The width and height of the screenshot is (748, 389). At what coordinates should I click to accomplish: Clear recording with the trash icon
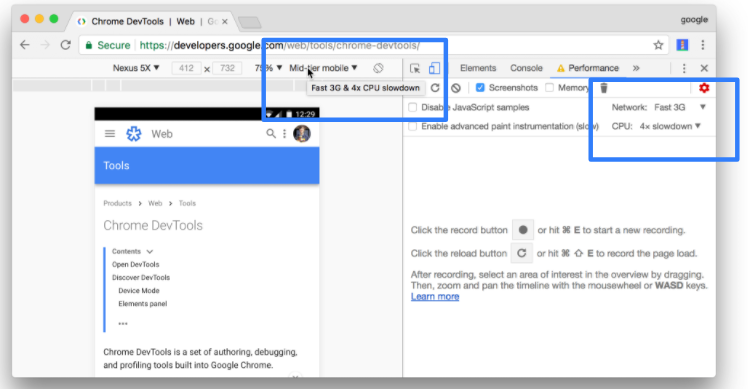[x=604, y=88]
